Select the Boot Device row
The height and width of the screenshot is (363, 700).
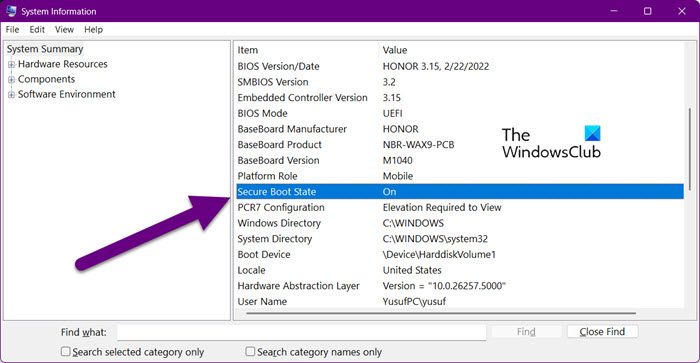460,255
